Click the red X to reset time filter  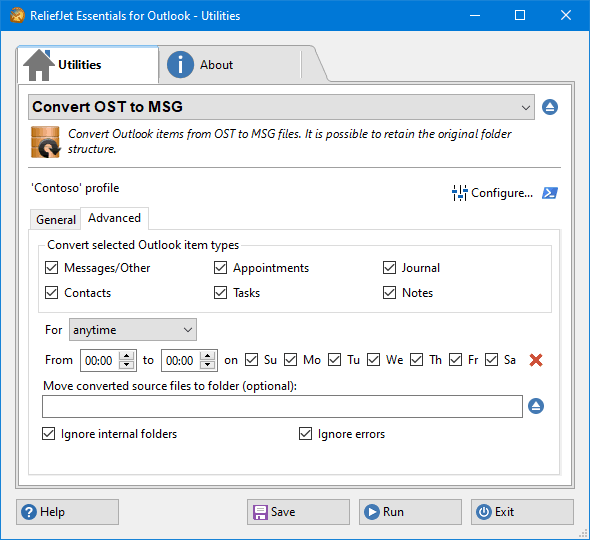tap(536, 360)
